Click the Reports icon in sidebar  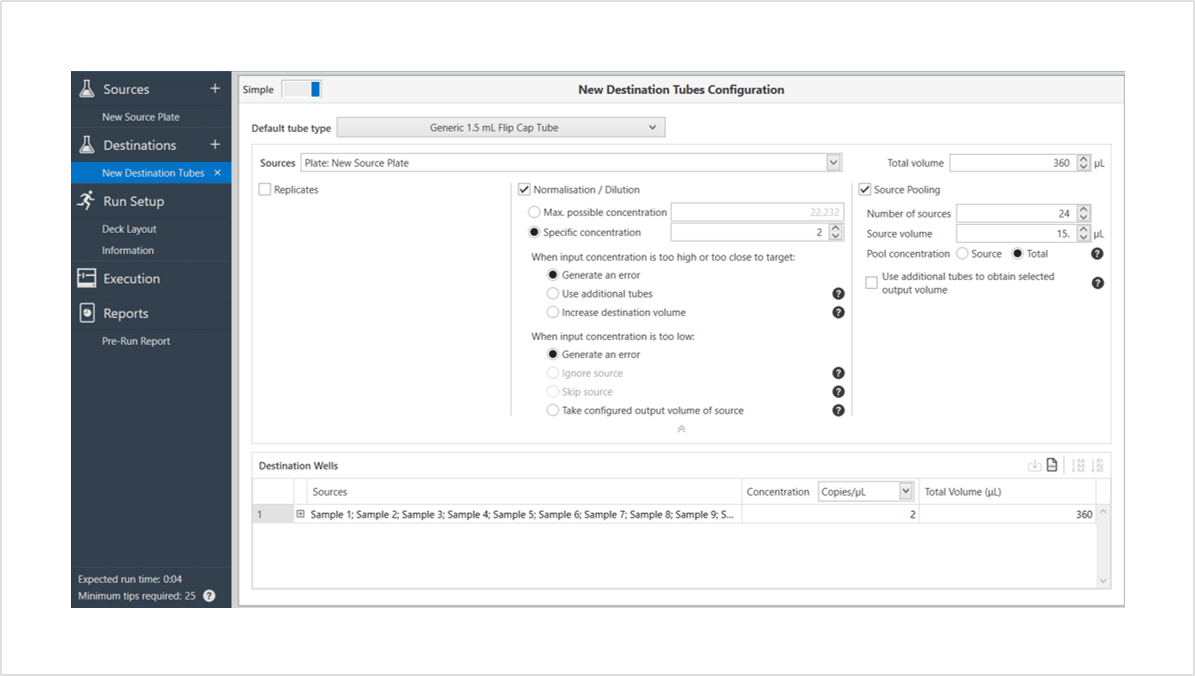pyautogui.click(x=87, y=313)
